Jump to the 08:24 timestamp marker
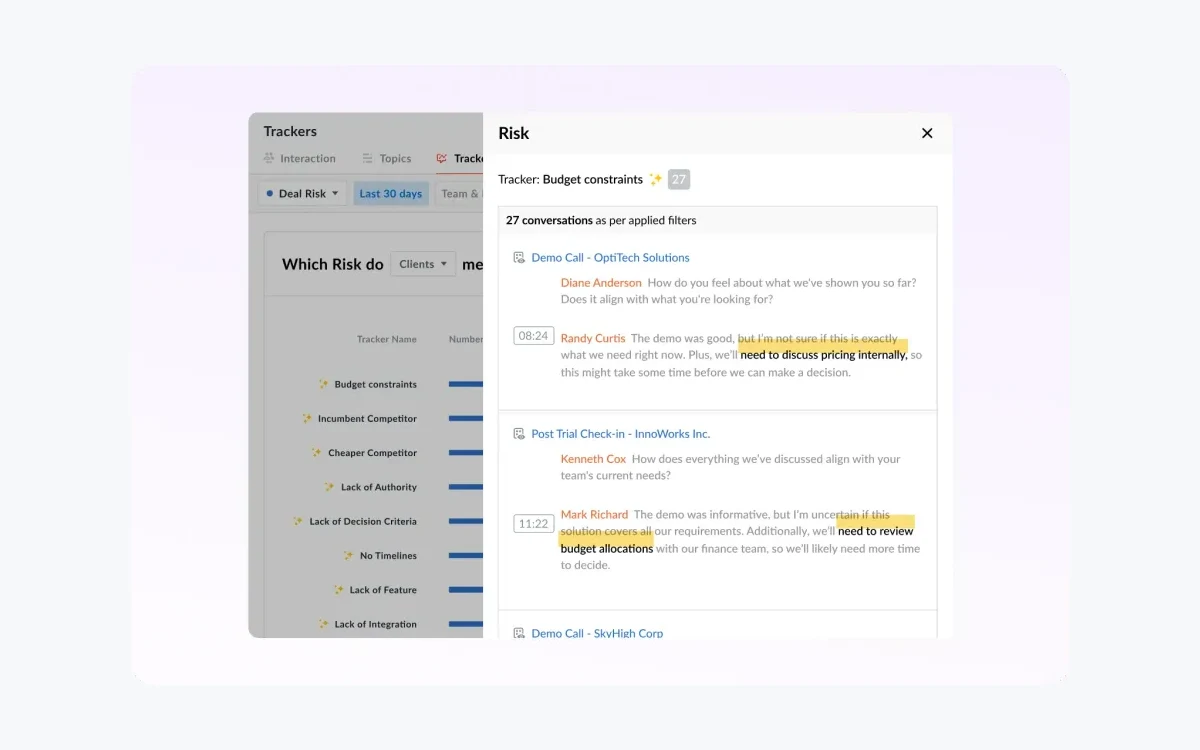1200x750 pixels. [x=533, y=336]
